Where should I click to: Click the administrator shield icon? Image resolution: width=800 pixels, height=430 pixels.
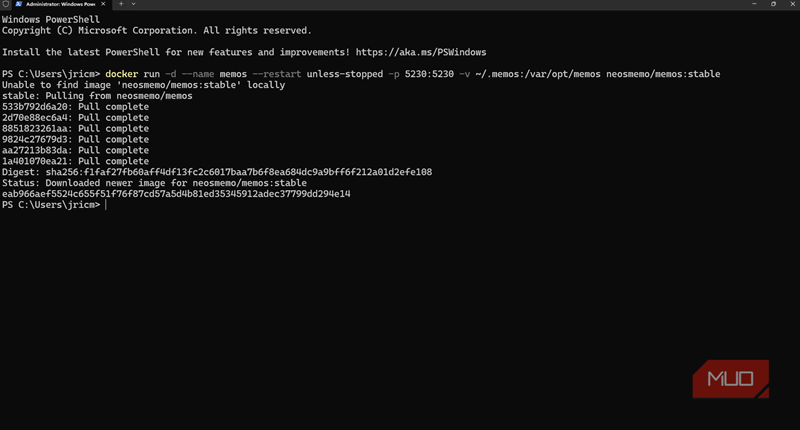pyautogui.click(x=5, y=6)
